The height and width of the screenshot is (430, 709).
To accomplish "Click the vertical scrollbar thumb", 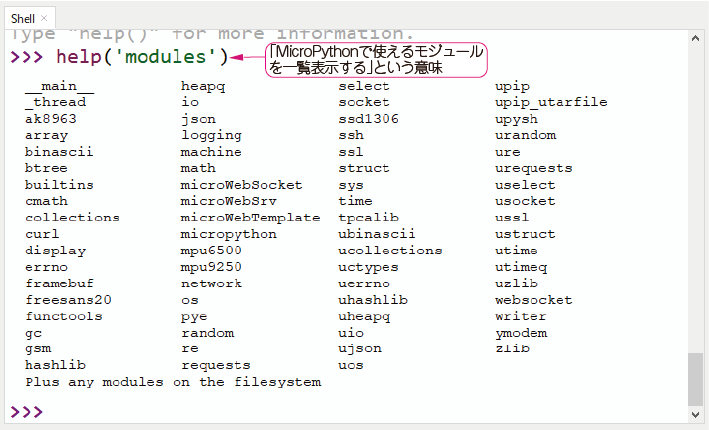I will coord(695,378).
